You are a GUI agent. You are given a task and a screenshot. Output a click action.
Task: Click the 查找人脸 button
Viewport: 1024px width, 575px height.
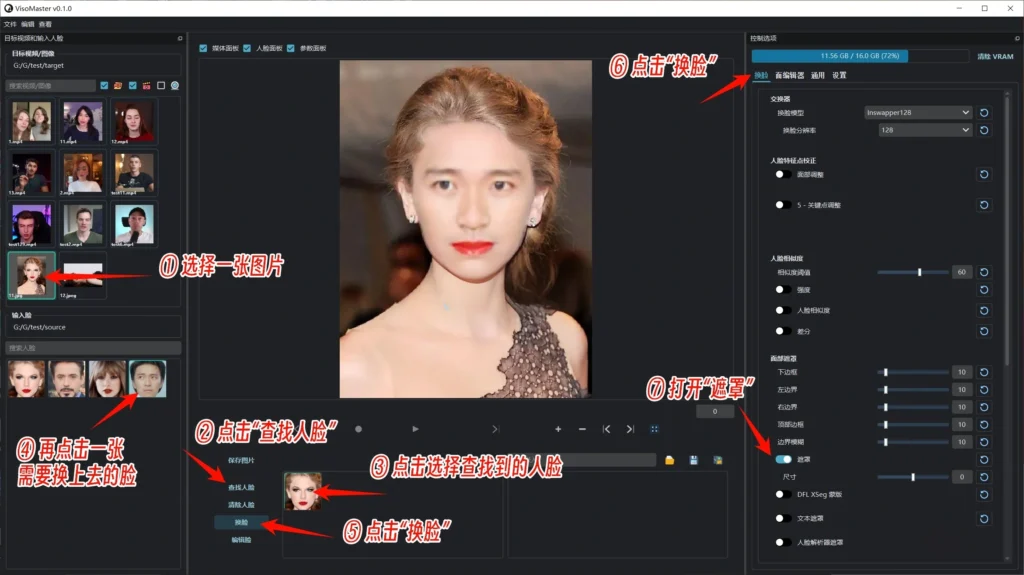240,487
